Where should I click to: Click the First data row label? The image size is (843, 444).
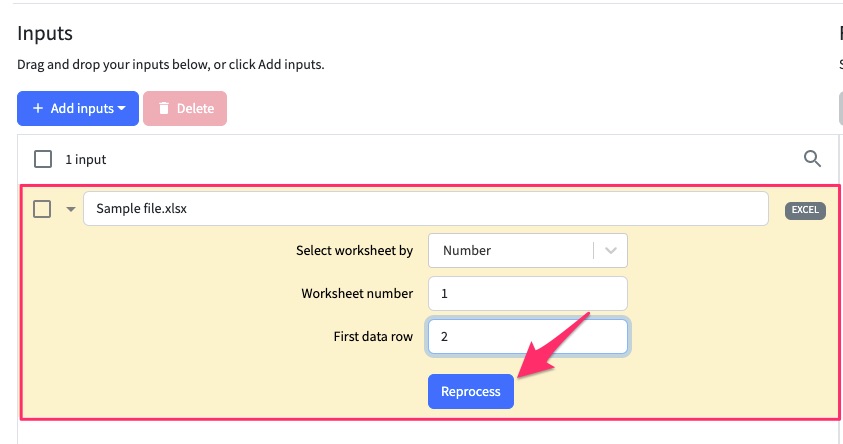[x=373, y=336]
